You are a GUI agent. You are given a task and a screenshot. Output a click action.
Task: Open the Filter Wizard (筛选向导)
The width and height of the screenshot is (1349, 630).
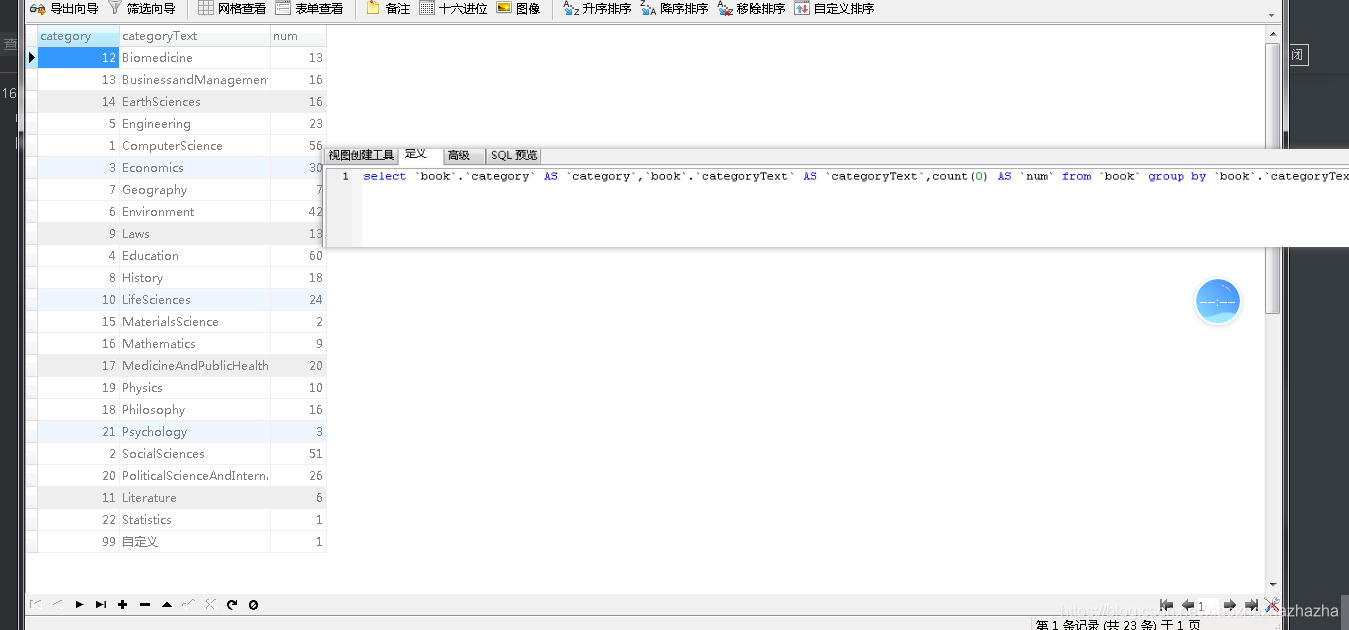(x=141, y=9)
